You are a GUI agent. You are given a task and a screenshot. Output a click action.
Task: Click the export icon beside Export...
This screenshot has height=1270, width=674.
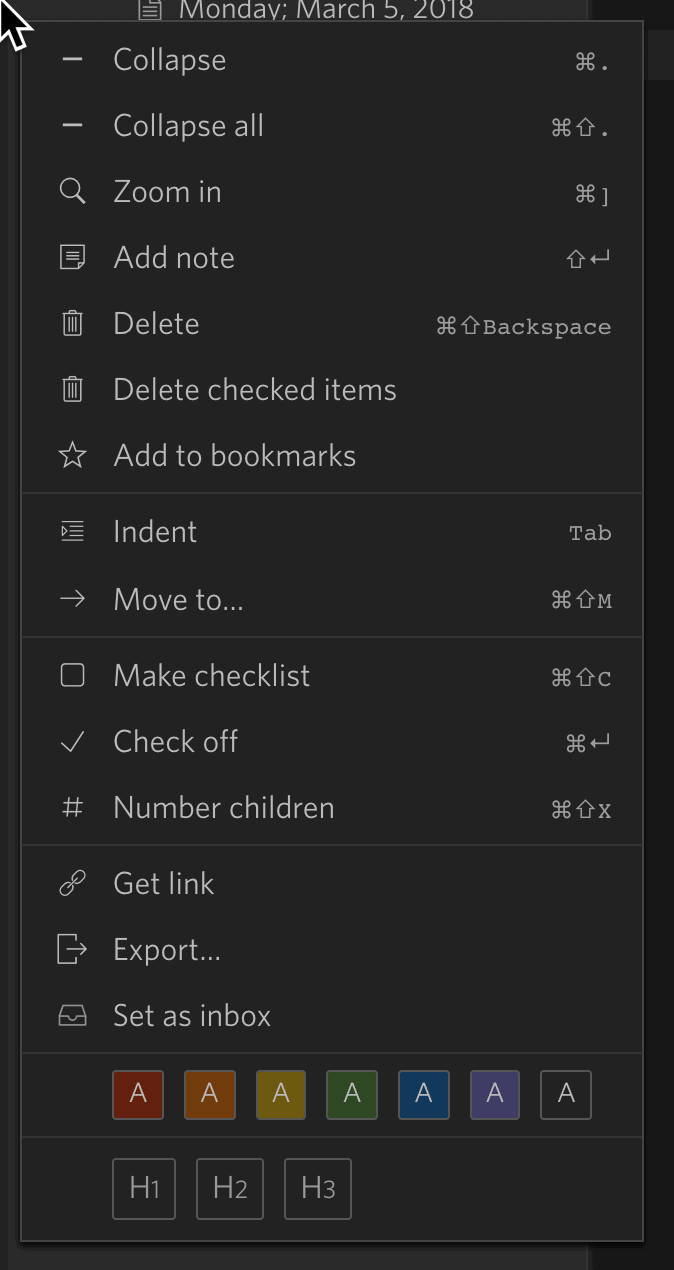click(x=72, y=949)
